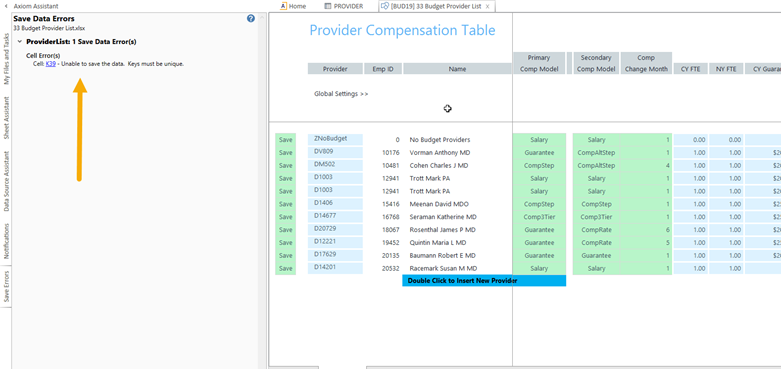Image resolution: width=781 pixels, height=369 pixels.
Task: Select provider code D14201 cell
Action: [335, 268]
